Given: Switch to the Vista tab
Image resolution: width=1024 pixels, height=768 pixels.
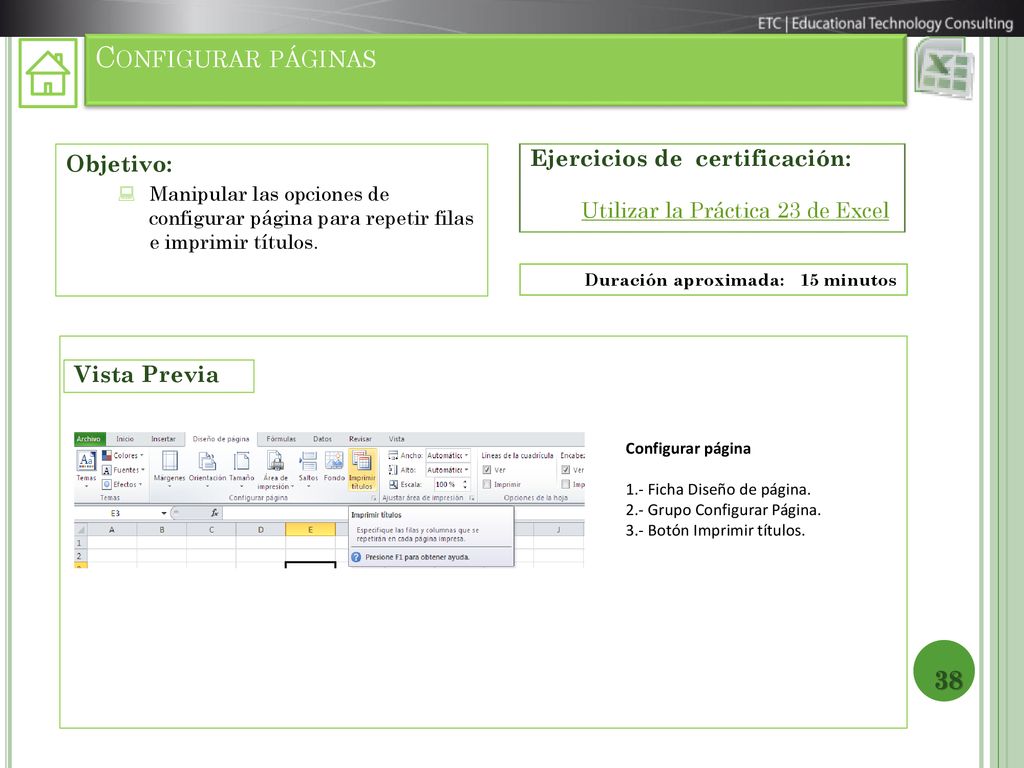Looking at the screenshot, I should [396, 439].
